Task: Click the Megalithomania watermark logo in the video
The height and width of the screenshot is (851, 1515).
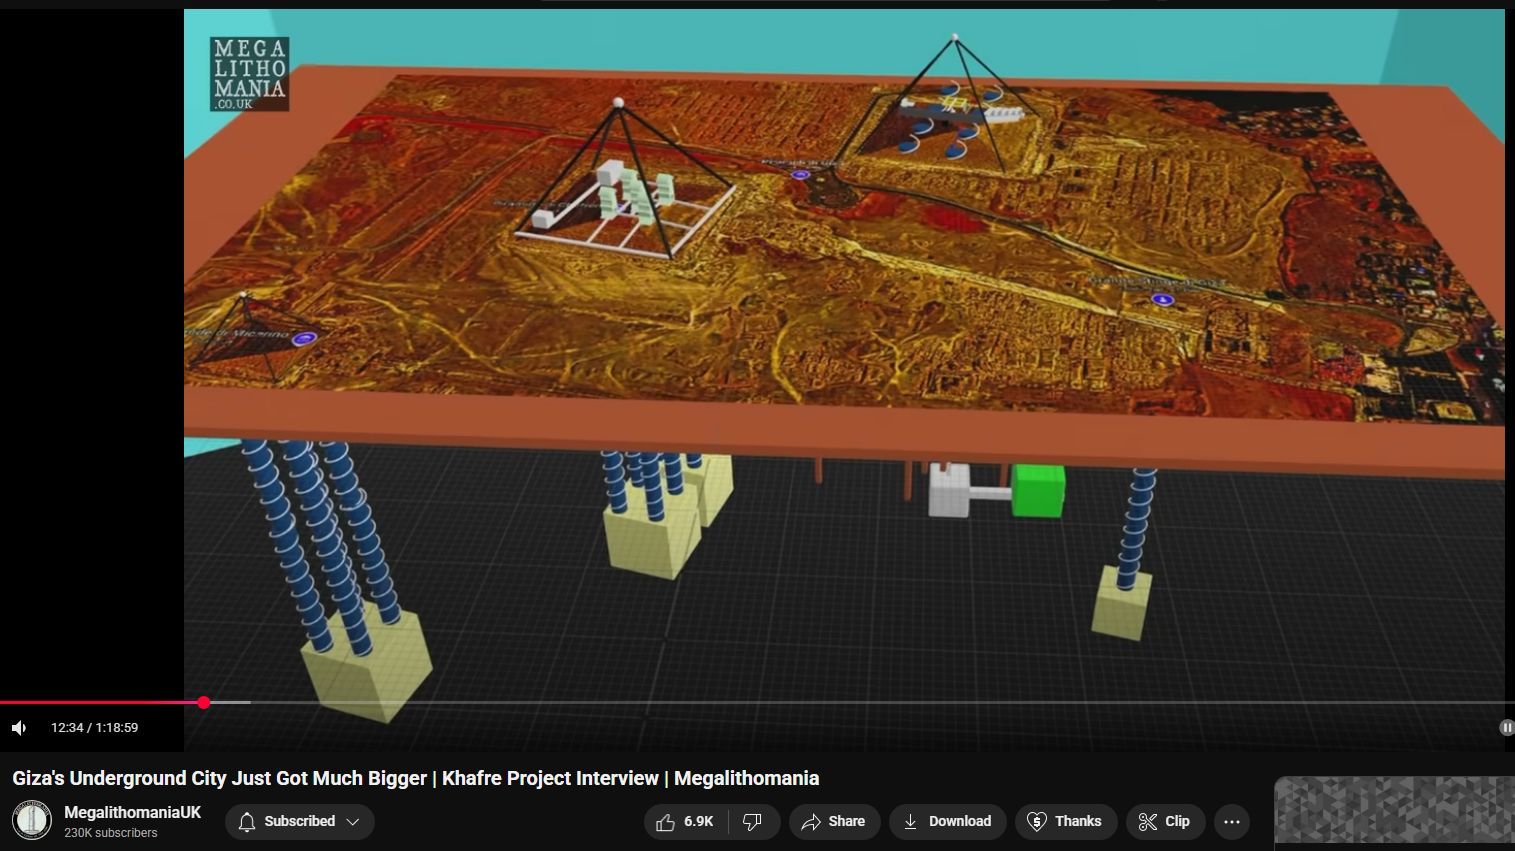Action: pos(249,73)
